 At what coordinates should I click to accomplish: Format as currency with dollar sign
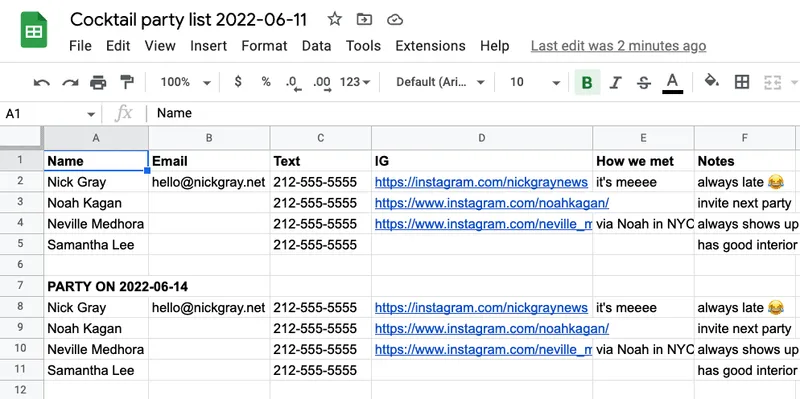(x=238, y=82)
